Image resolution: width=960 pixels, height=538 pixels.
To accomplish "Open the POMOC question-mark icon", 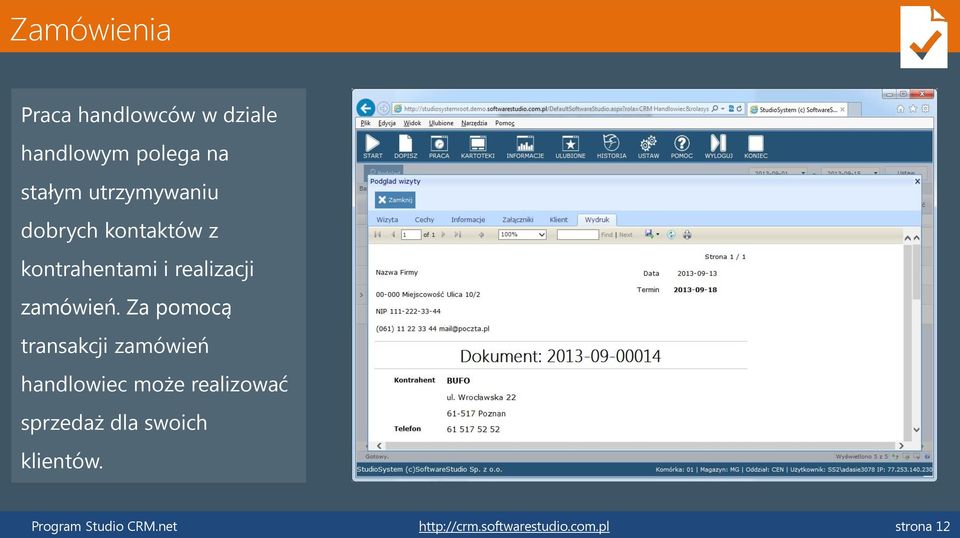I will point(681,146).
